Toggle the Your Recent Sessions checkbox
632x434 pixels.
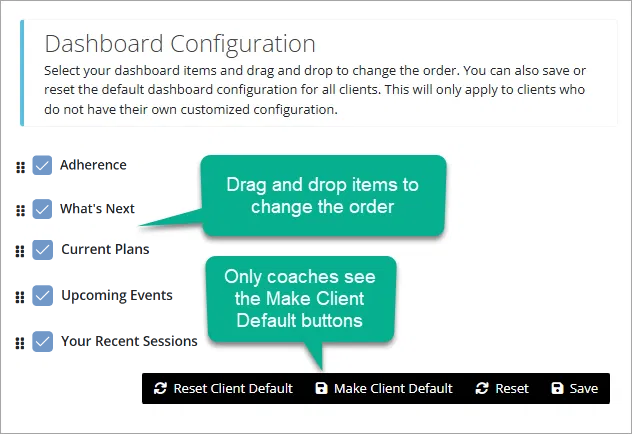coord(42,341)
